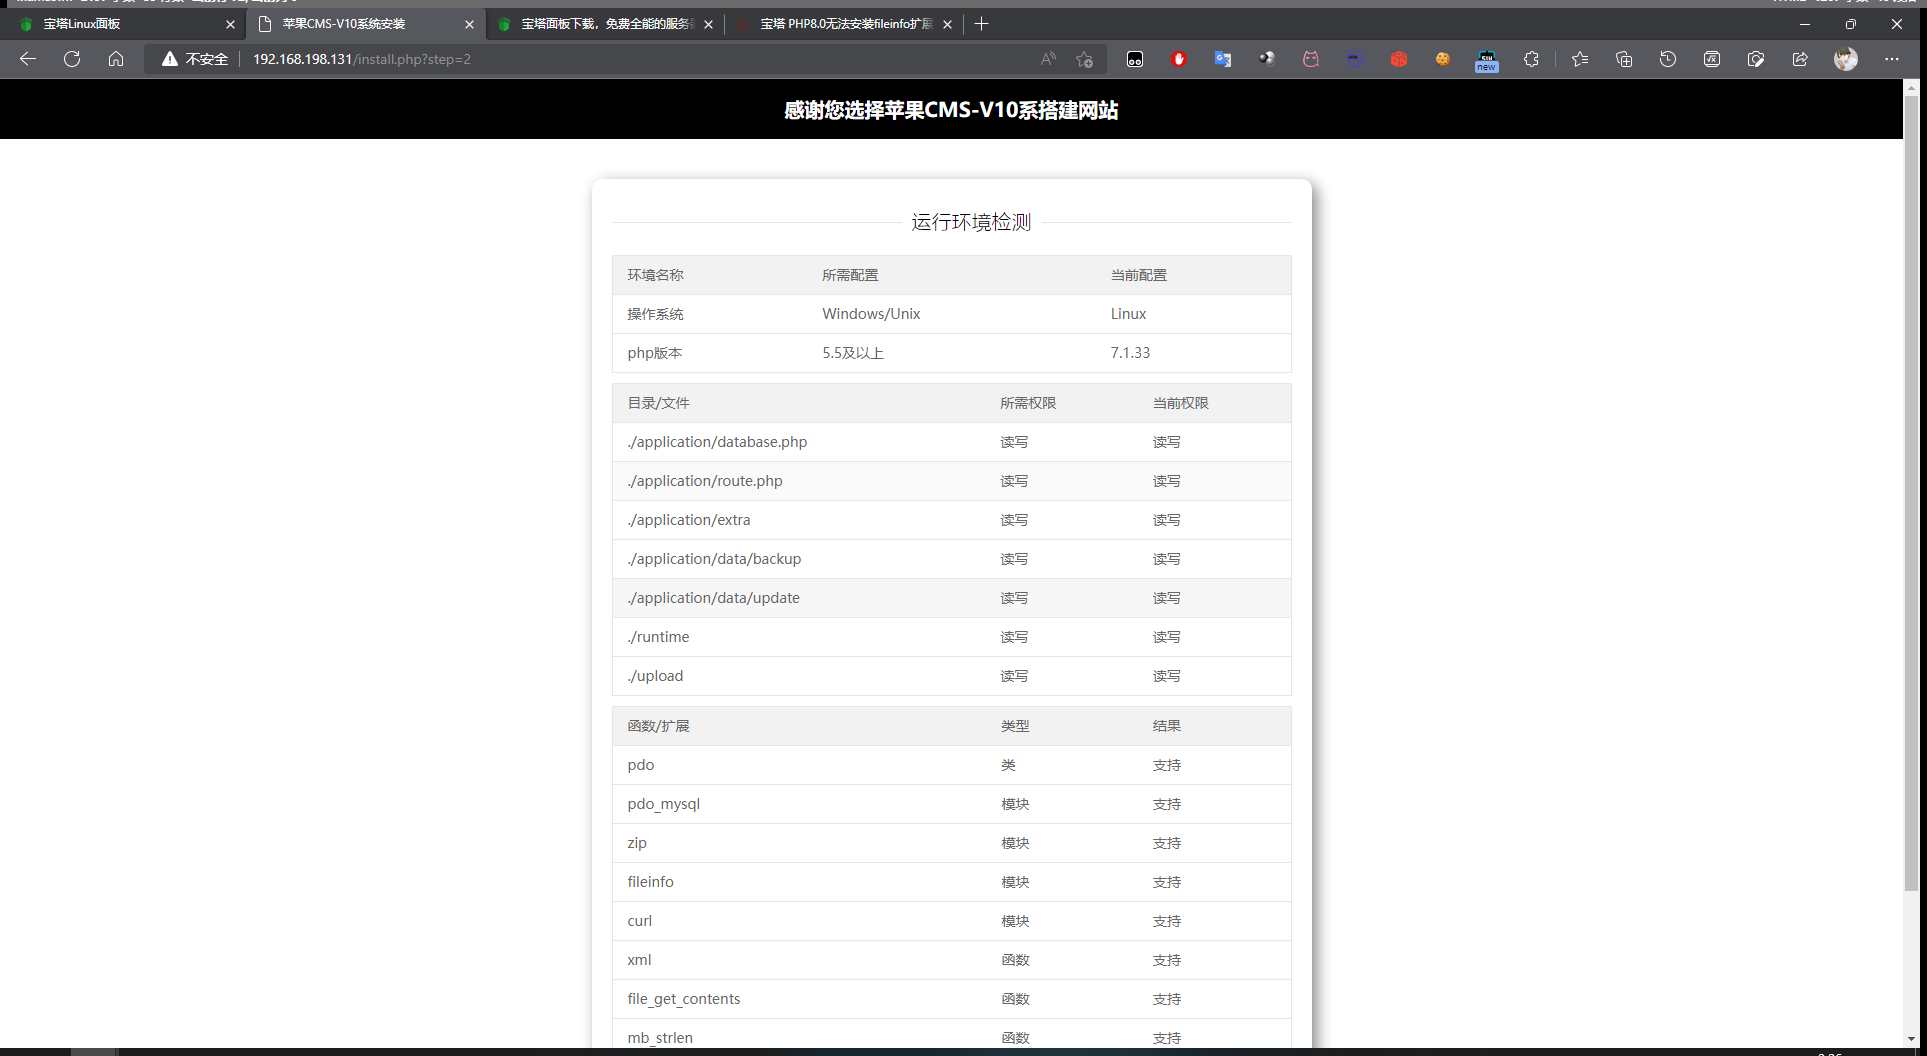Switch to the PHP8.0无法安装fileinfo tab
Viewport: 1927px width, 1056px height.
843,24
